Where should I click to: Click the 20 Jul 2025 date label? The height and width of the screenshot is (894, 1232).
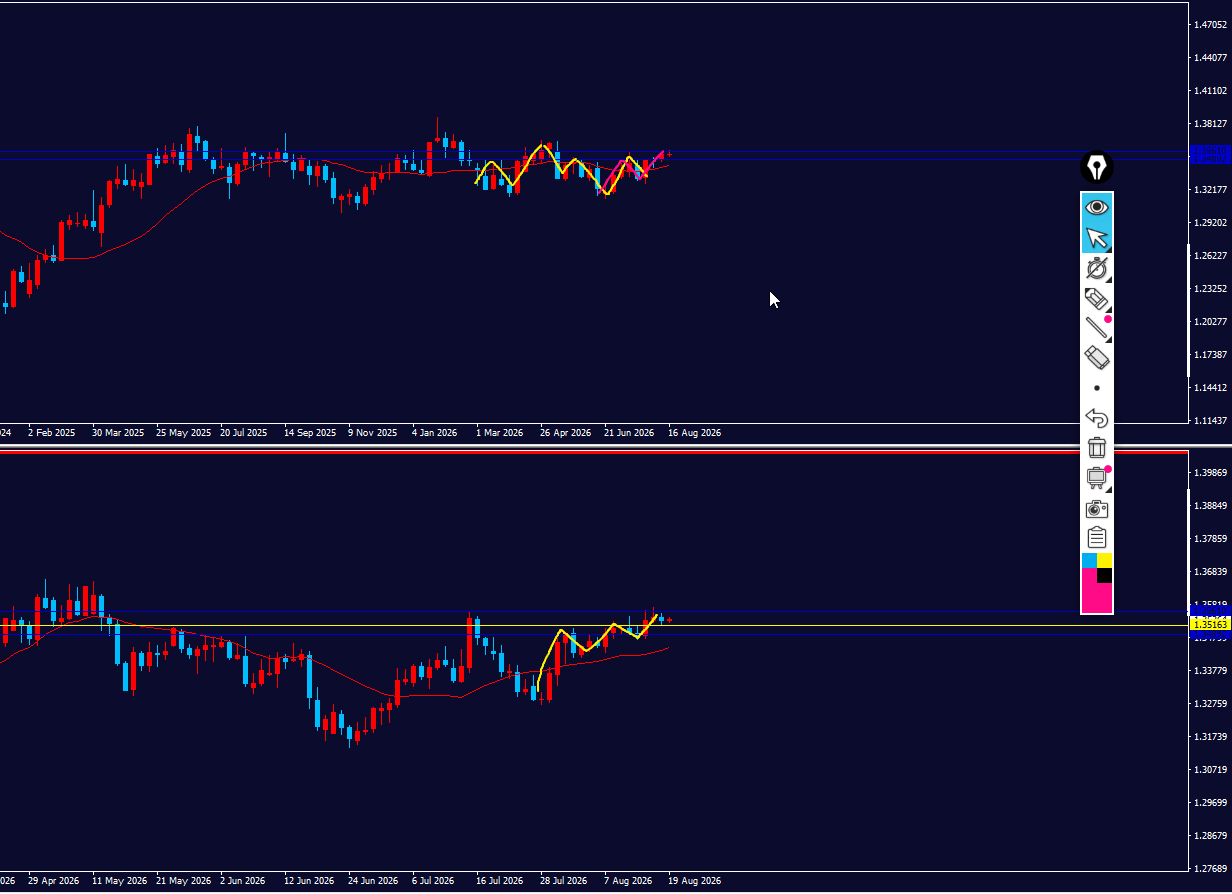[244, 433]
